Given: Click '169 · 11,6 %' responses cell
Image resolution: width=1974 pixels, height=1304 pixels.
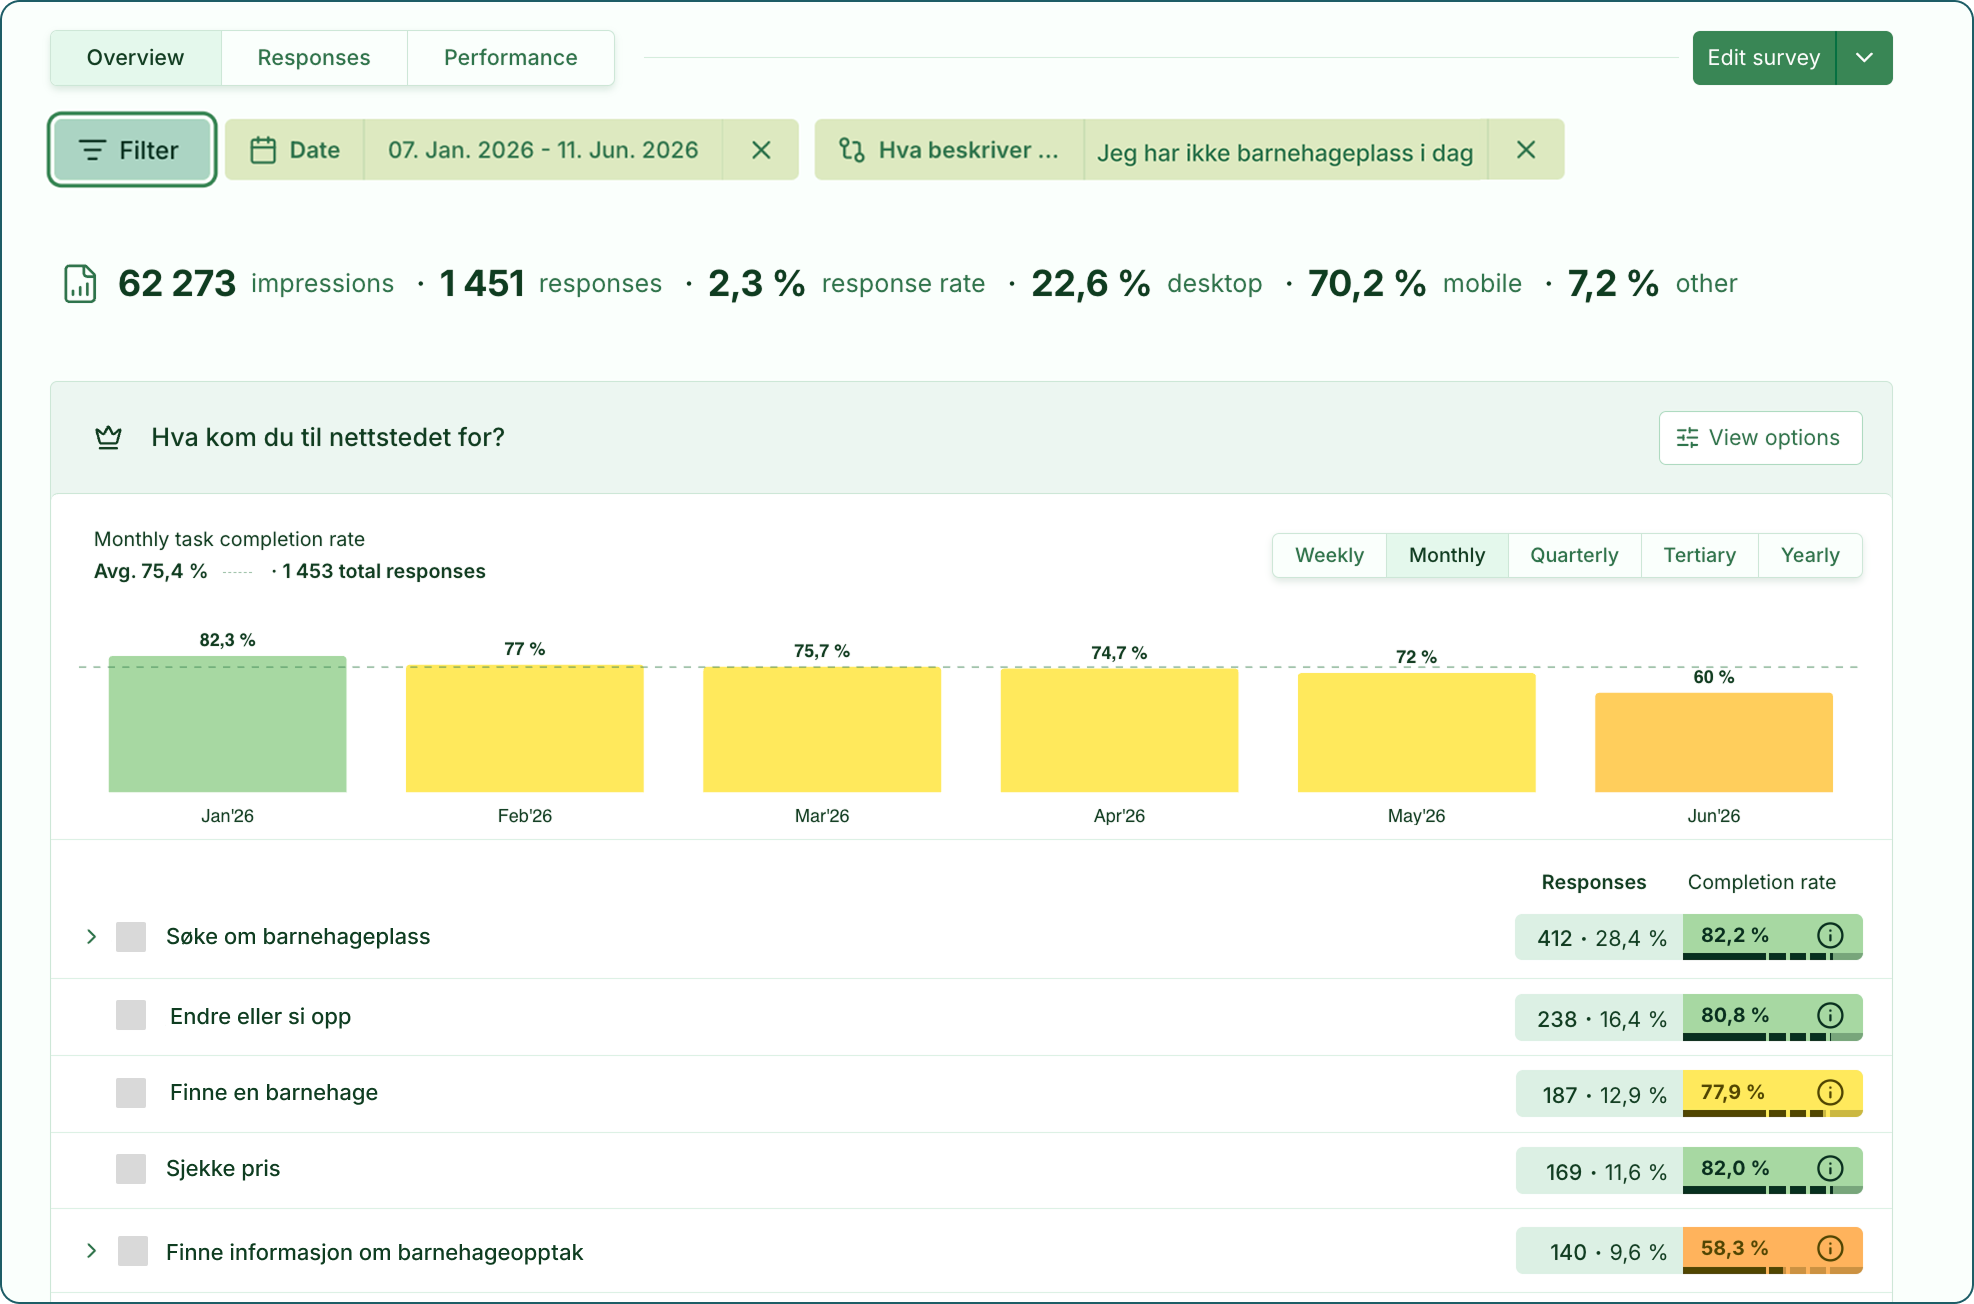Looking at the screenshot, I should 1600,1171.
